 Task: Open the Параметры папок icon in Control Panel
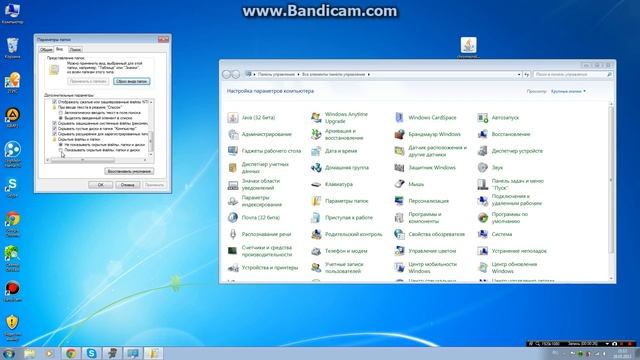316,201
